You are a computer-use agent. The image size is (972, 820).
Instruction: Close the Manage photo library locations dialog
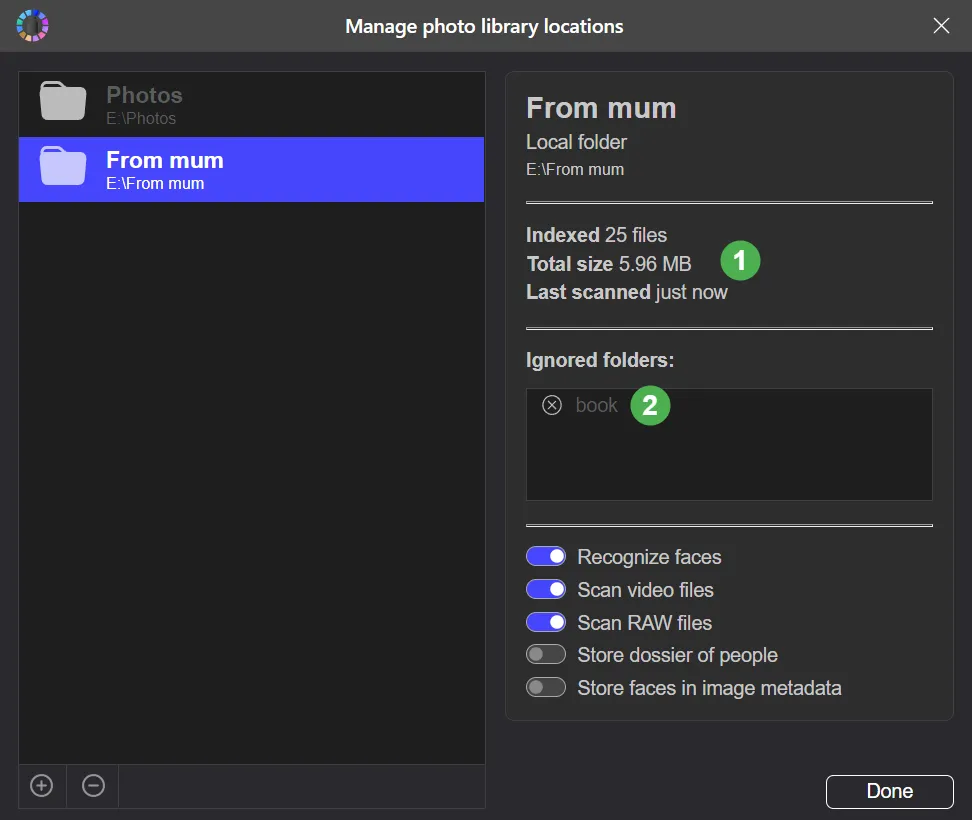[x=941, y=25]
